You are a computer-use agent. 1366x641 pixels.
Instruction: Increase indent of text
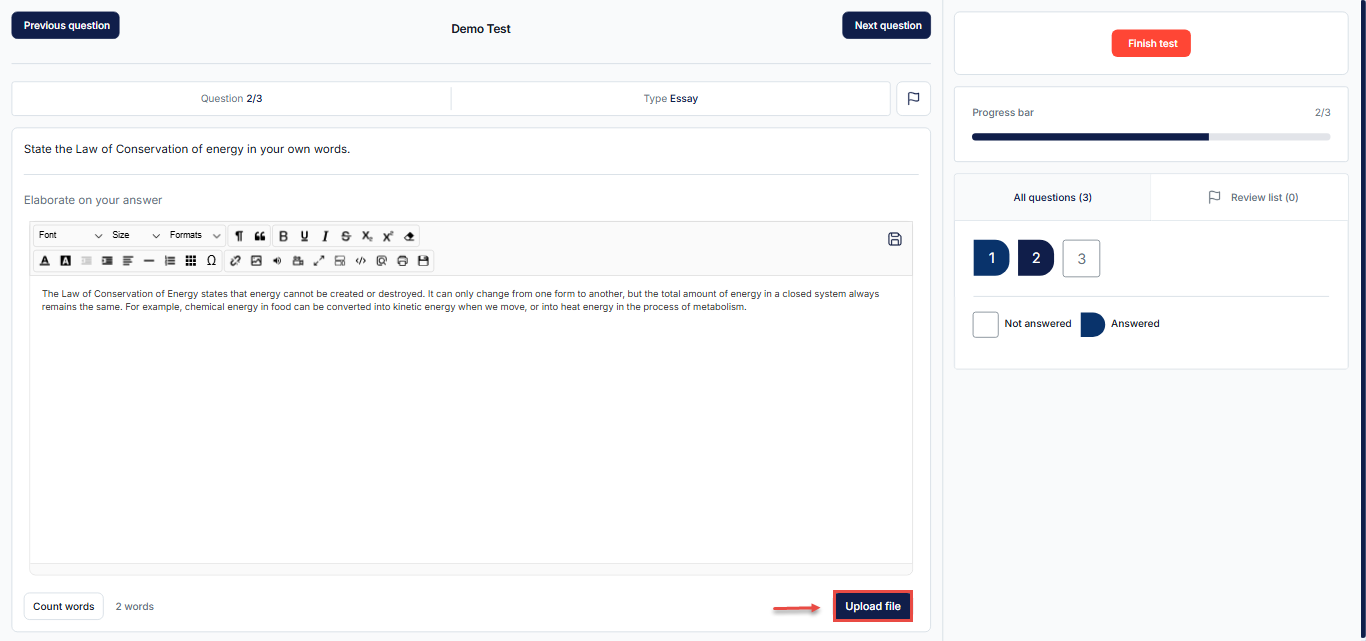(x=107, y=260)
